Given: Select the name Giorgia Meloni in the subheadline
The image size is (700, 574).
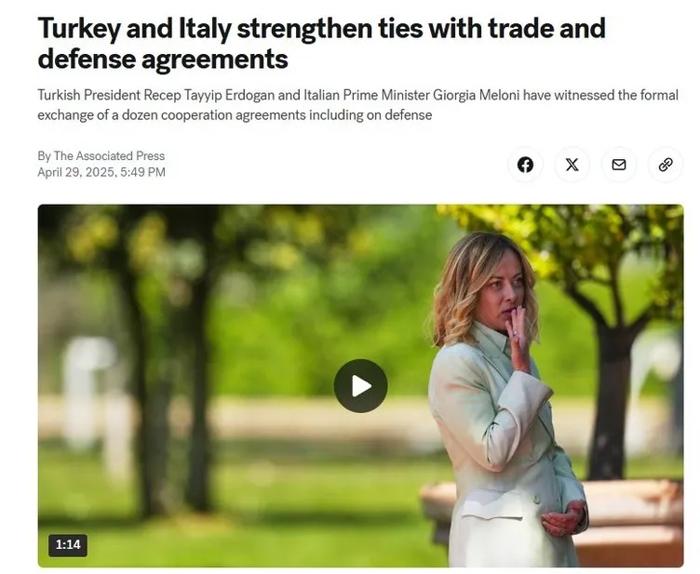Looking at the screenshot, I should click(476, 96).
